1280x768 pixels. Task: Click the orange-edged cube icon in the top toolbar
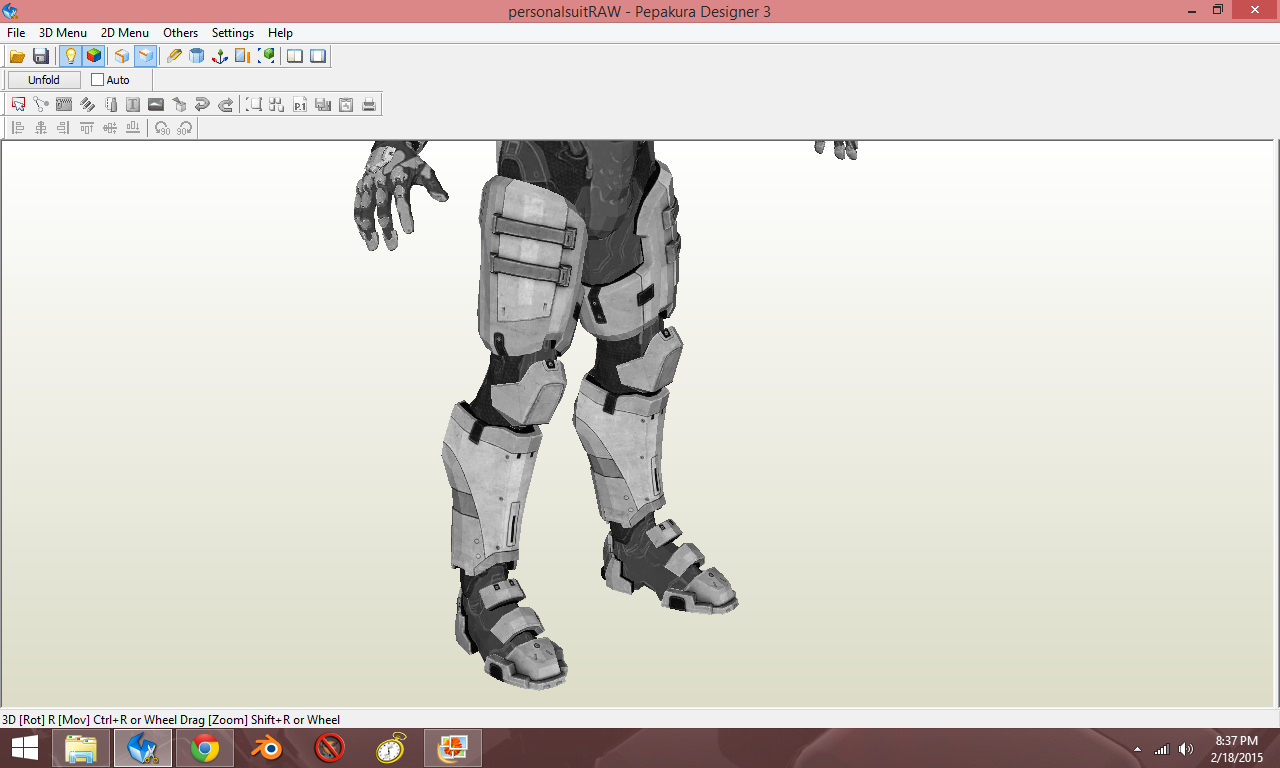[x=122, y=56]
